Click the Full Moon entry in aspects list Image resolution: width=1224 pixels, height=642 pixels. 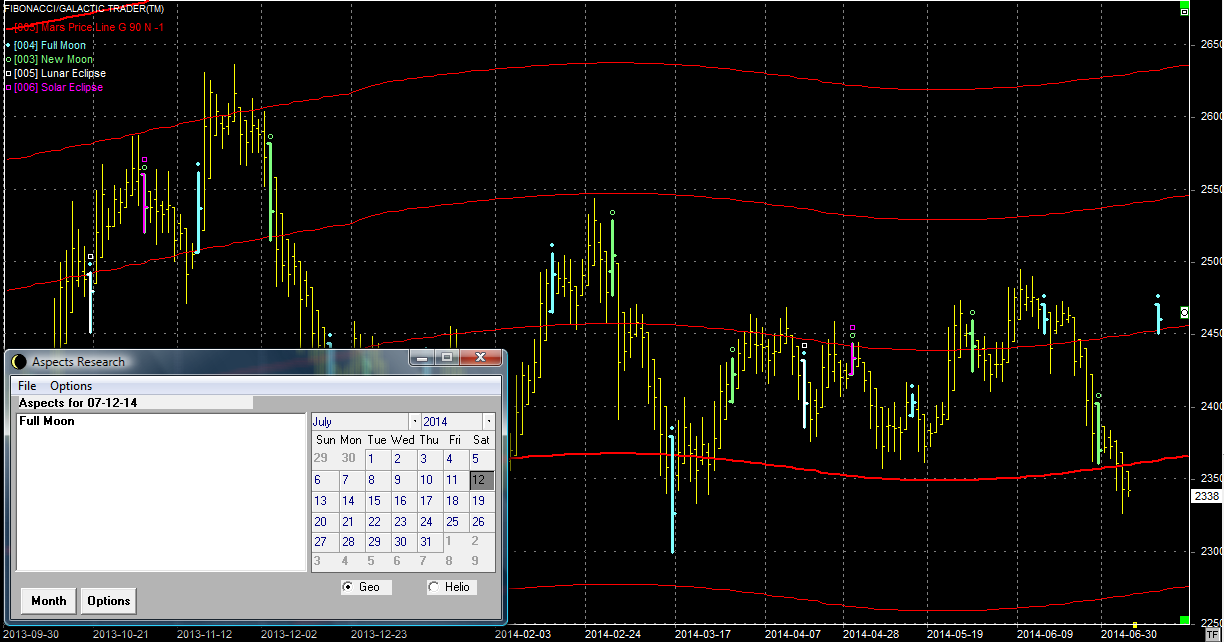tap(47, 422)
